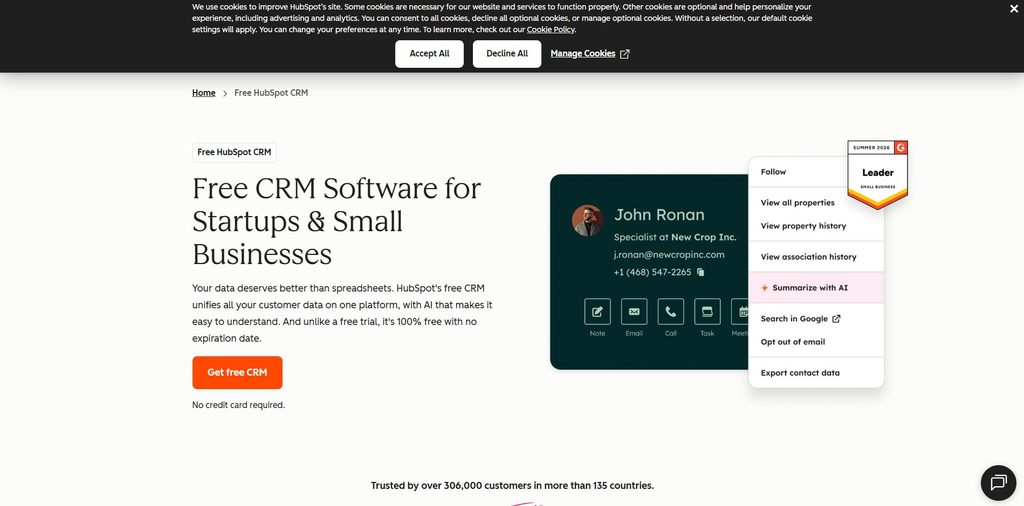Click external link icon next to Manage Cookies

624,54
